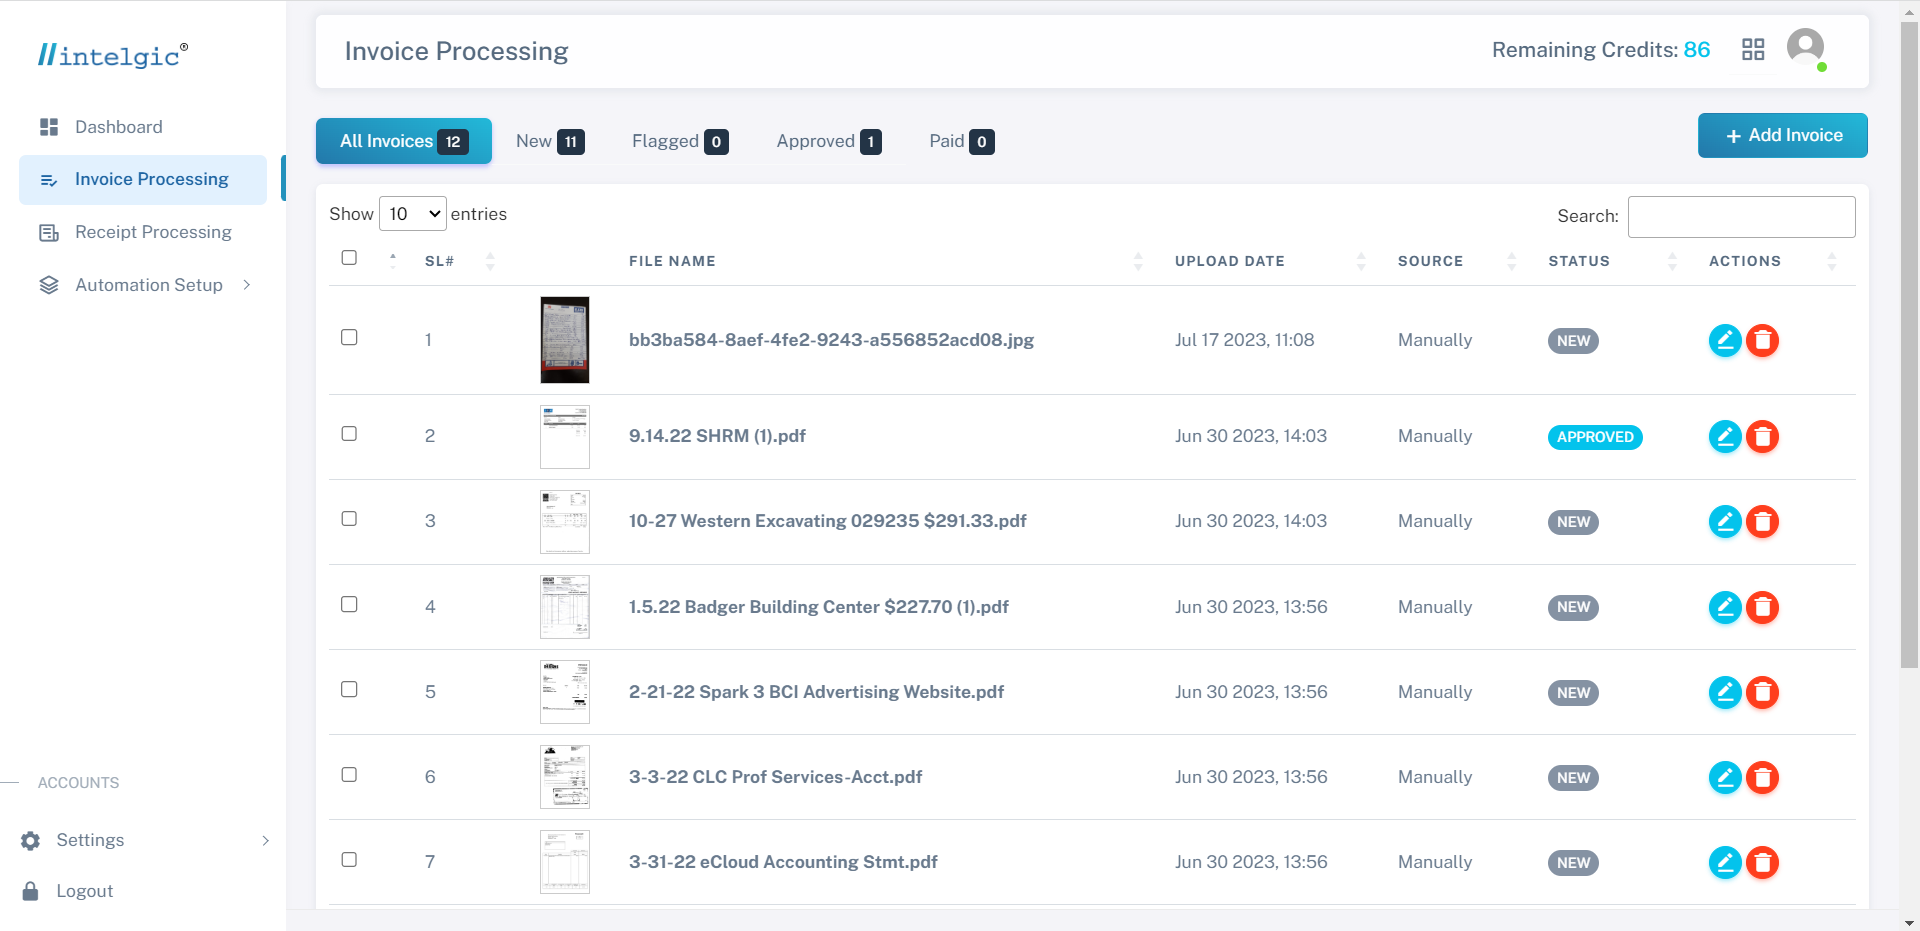This screenshot has height=931, width=1920.
Task: Check the checkbox for invoice row 3
Action: click(x=349, y=518)
